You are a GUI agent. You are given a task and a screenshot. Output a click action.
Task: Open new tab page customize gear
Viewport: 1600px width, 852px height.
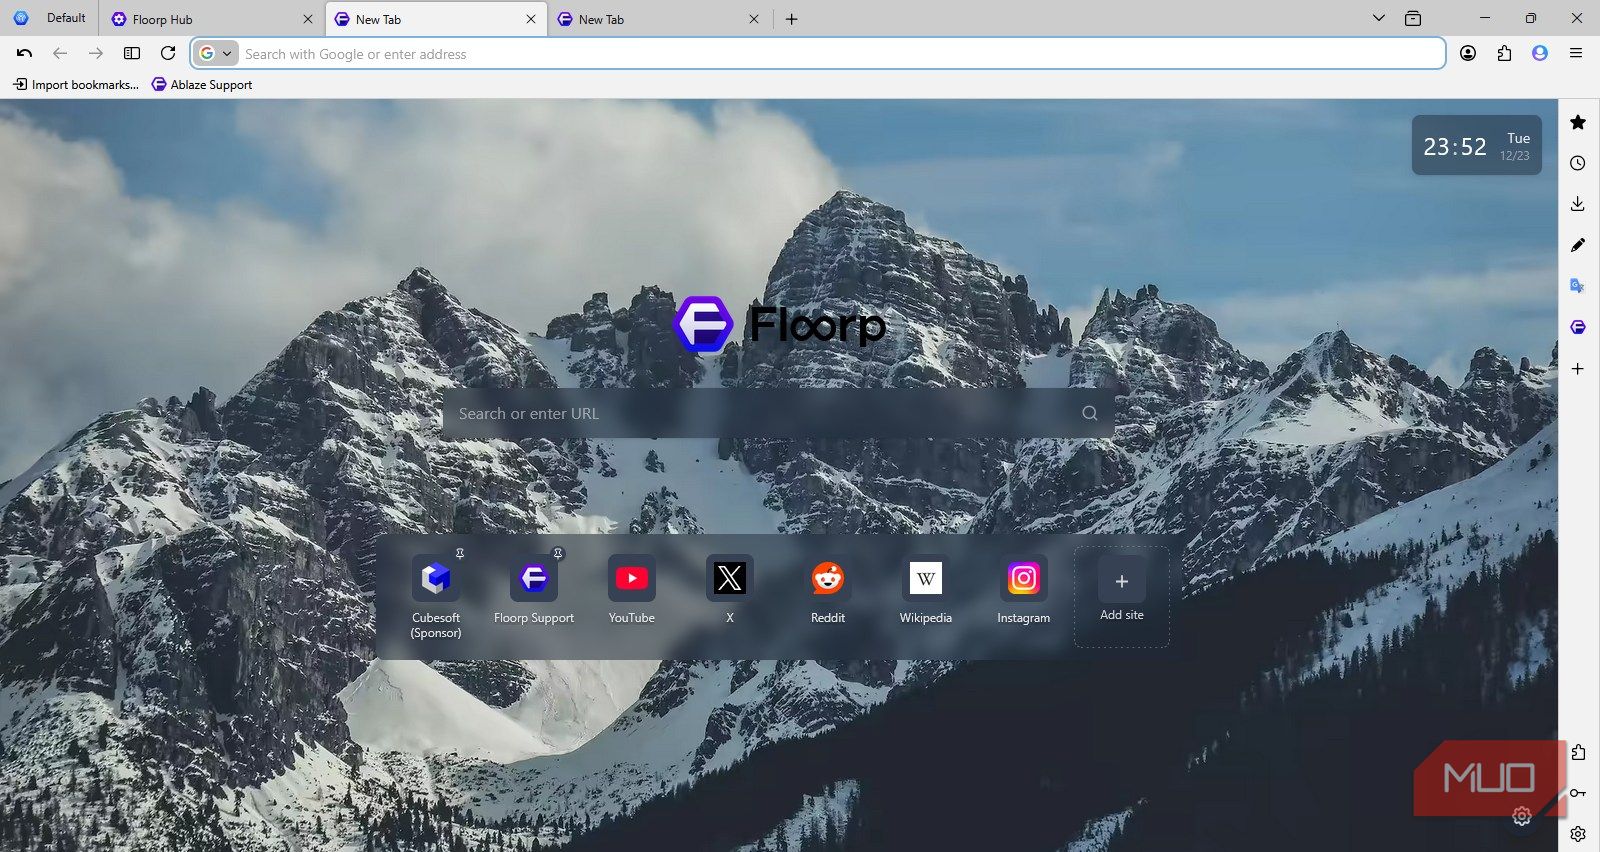1522,817
